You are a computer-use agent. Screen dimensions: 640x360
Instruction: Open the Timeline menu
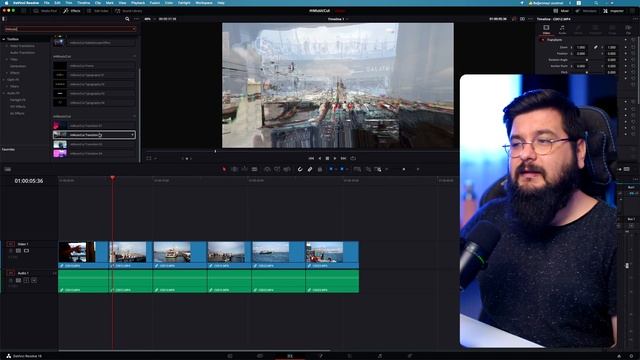point(84,3)
